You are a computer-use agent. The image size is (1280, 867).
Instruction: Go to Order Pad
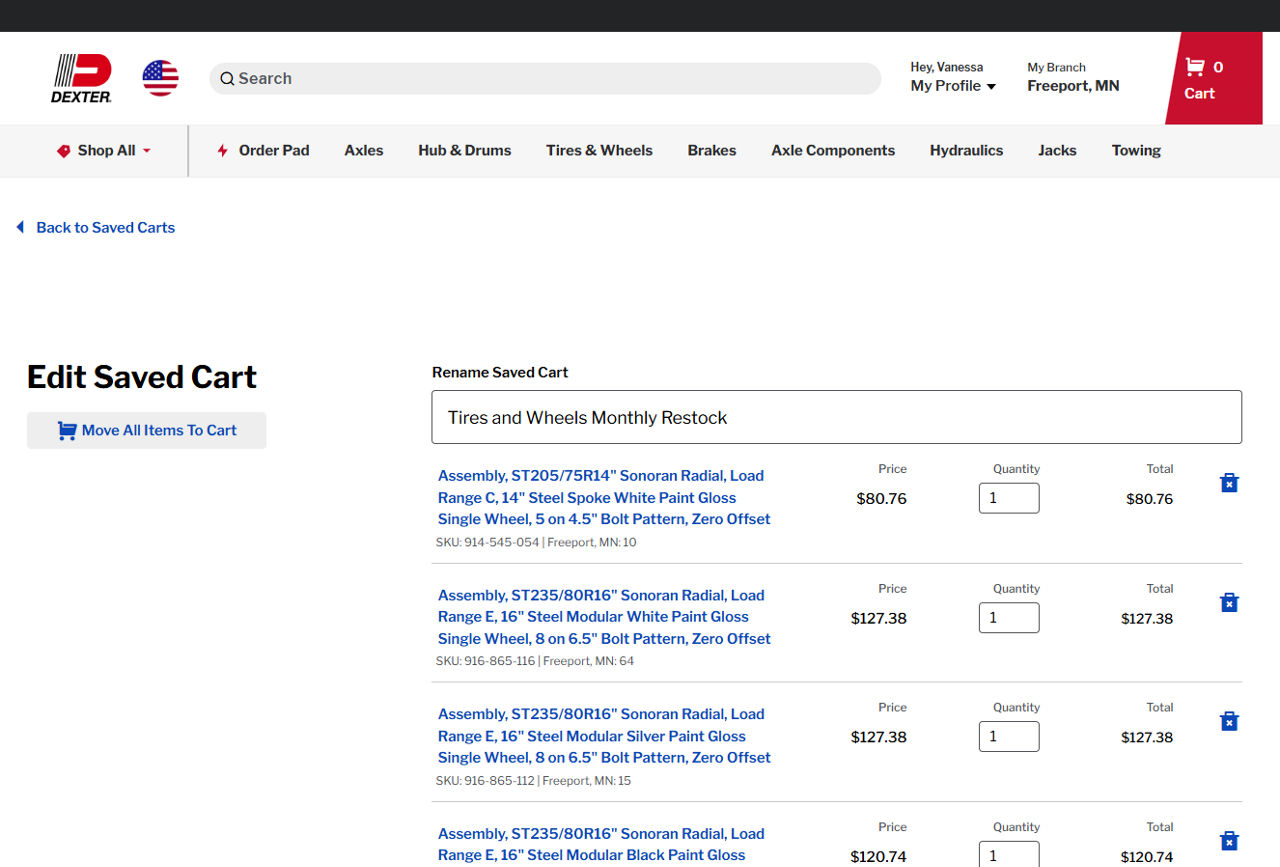274,150
